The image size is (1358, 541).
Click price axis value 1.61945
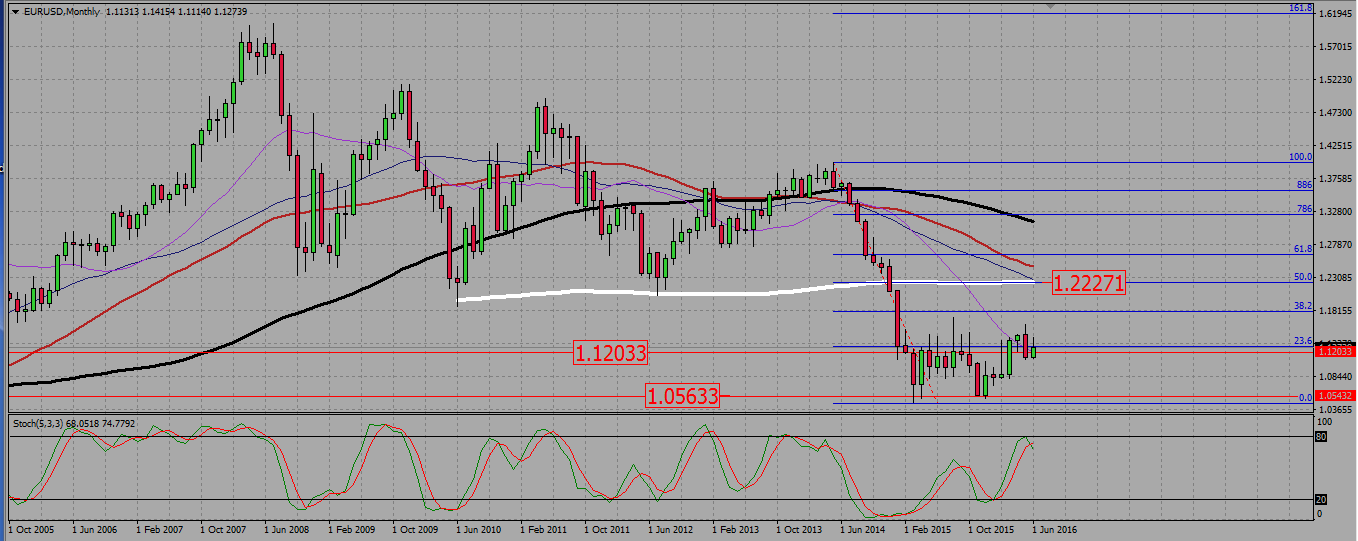[1337, 14]
